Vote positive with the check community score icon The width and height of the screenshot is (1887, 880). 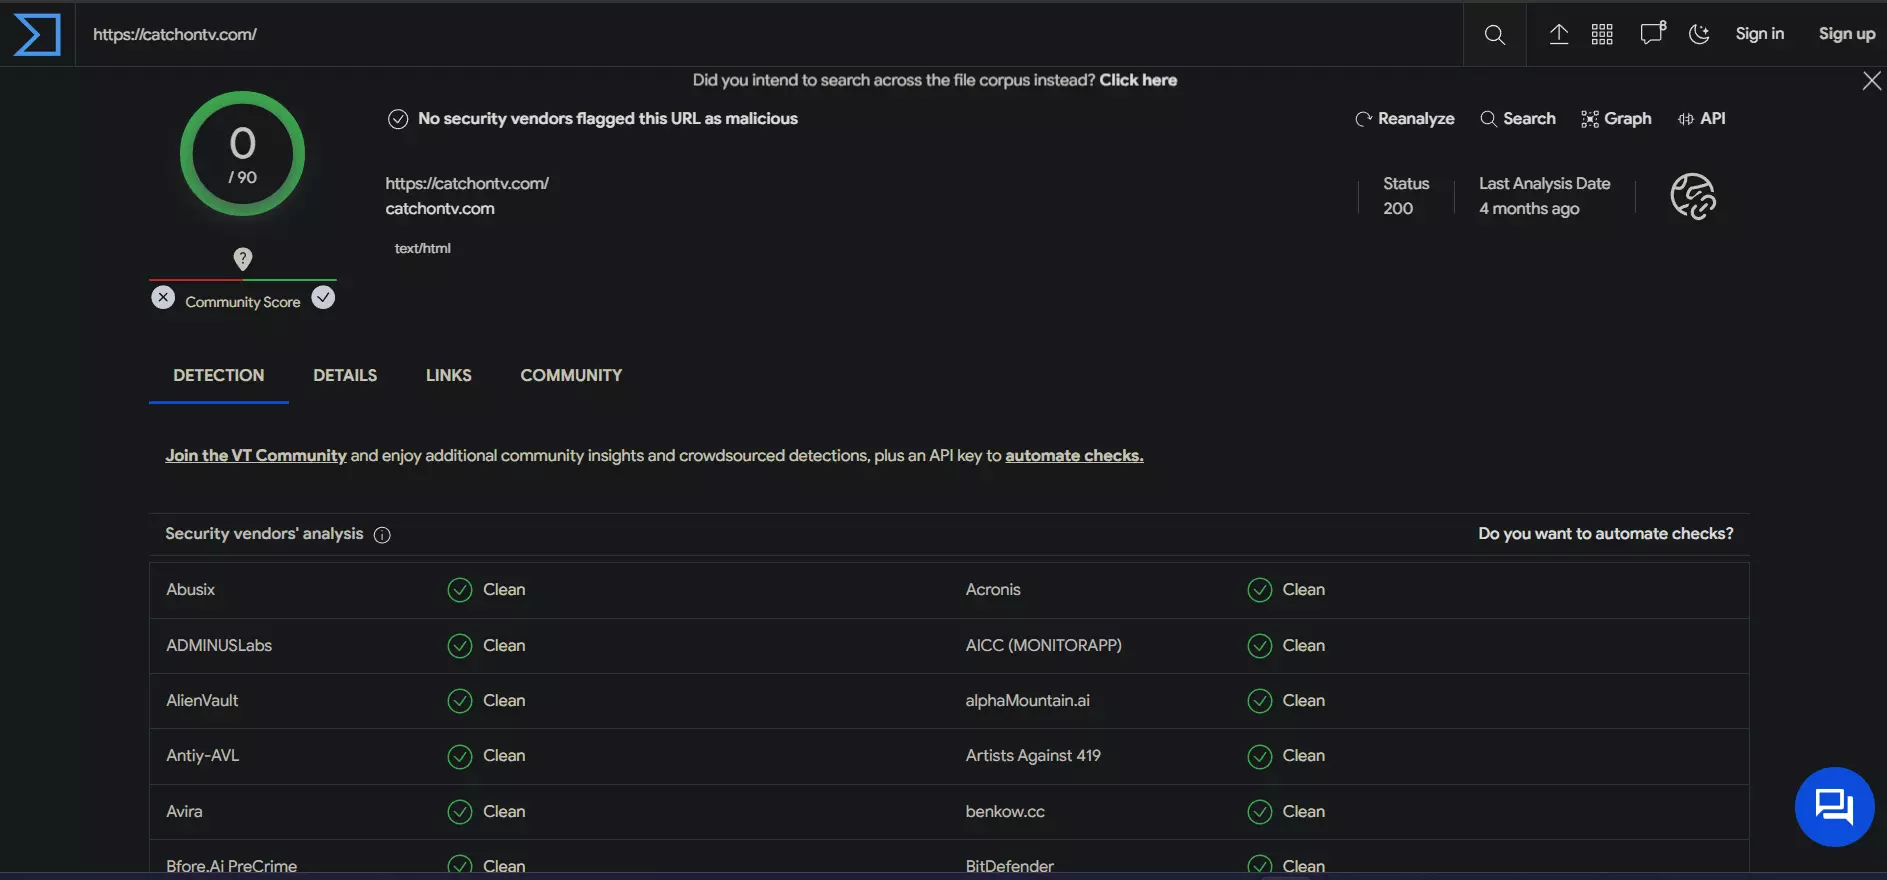point(323,298)
